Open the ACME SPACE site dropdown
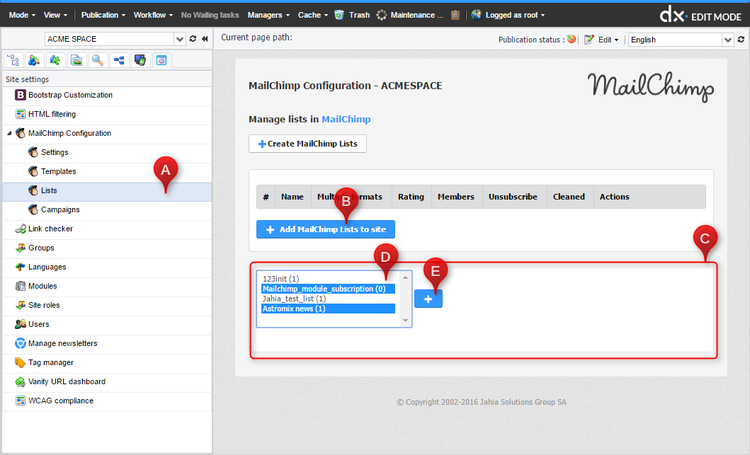This screenshot has width=750, height=455. pyautogui.click(x=179, y=39)
